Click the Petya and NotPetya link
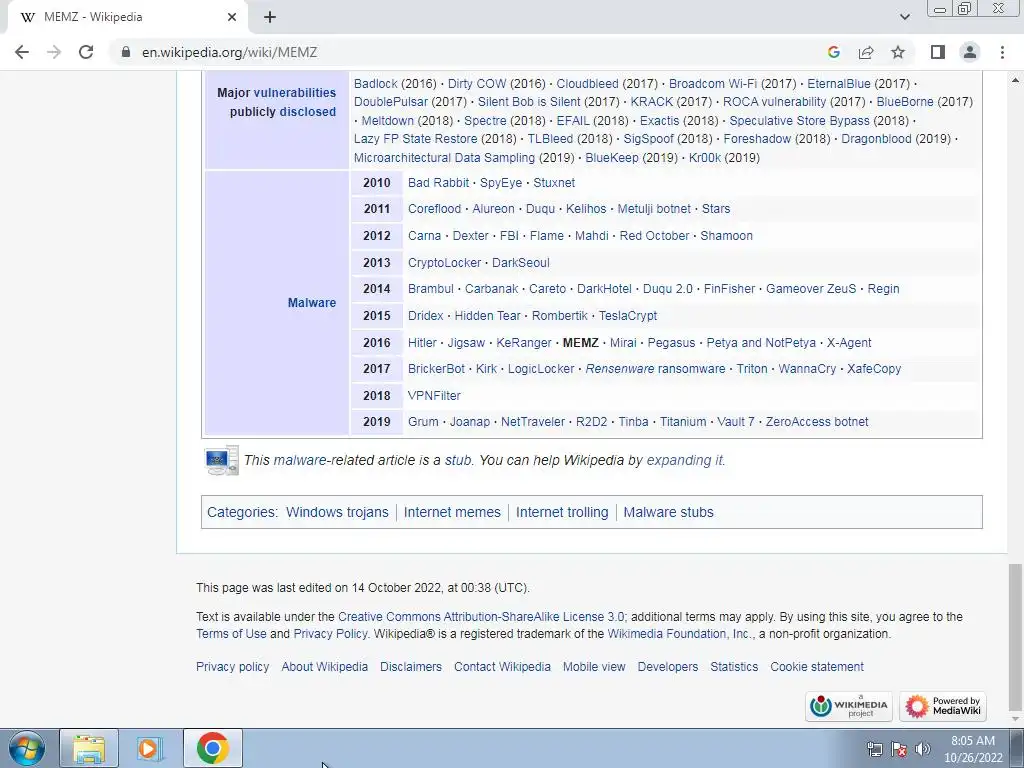Viewport: 1024px width, 768px height. coord(761,343)
